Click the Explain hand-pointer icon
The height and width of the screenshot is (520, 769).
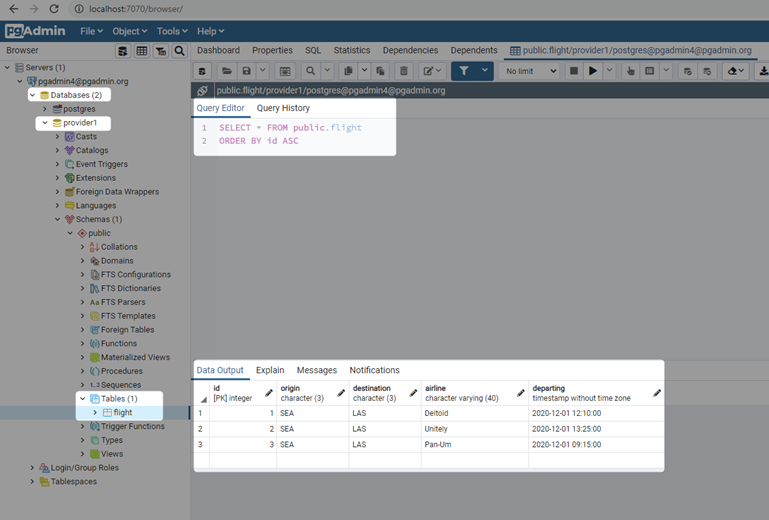(630, 71)
